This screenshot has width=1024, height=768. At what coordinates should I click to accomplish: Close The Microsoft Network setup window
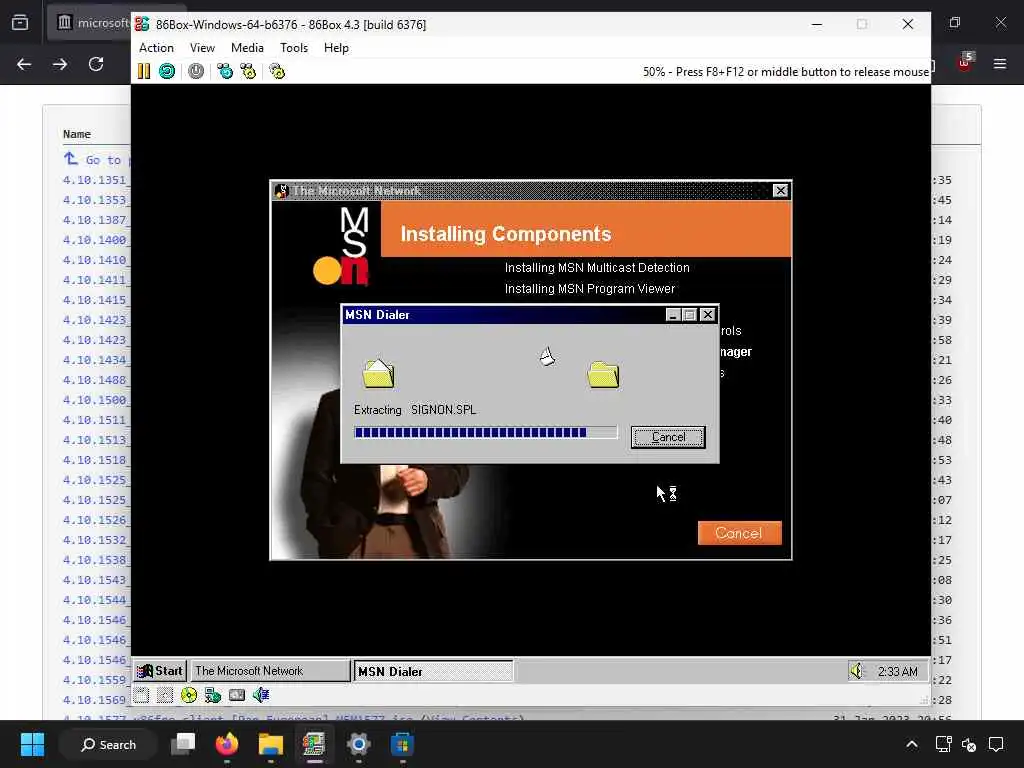click(x=780, y=191)
